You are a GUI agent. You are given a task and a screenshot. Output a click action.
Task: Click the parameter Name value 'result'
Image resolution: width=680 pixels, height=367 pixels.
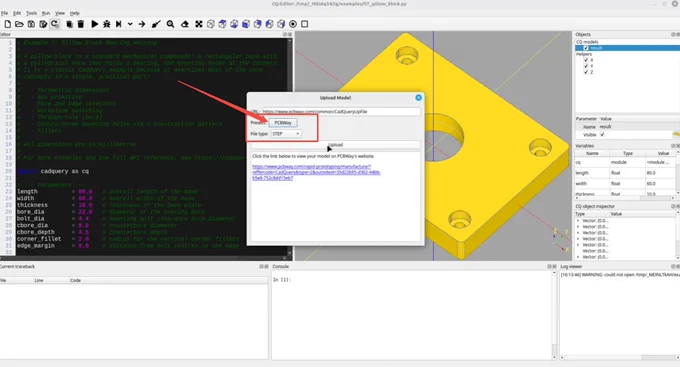605,127
